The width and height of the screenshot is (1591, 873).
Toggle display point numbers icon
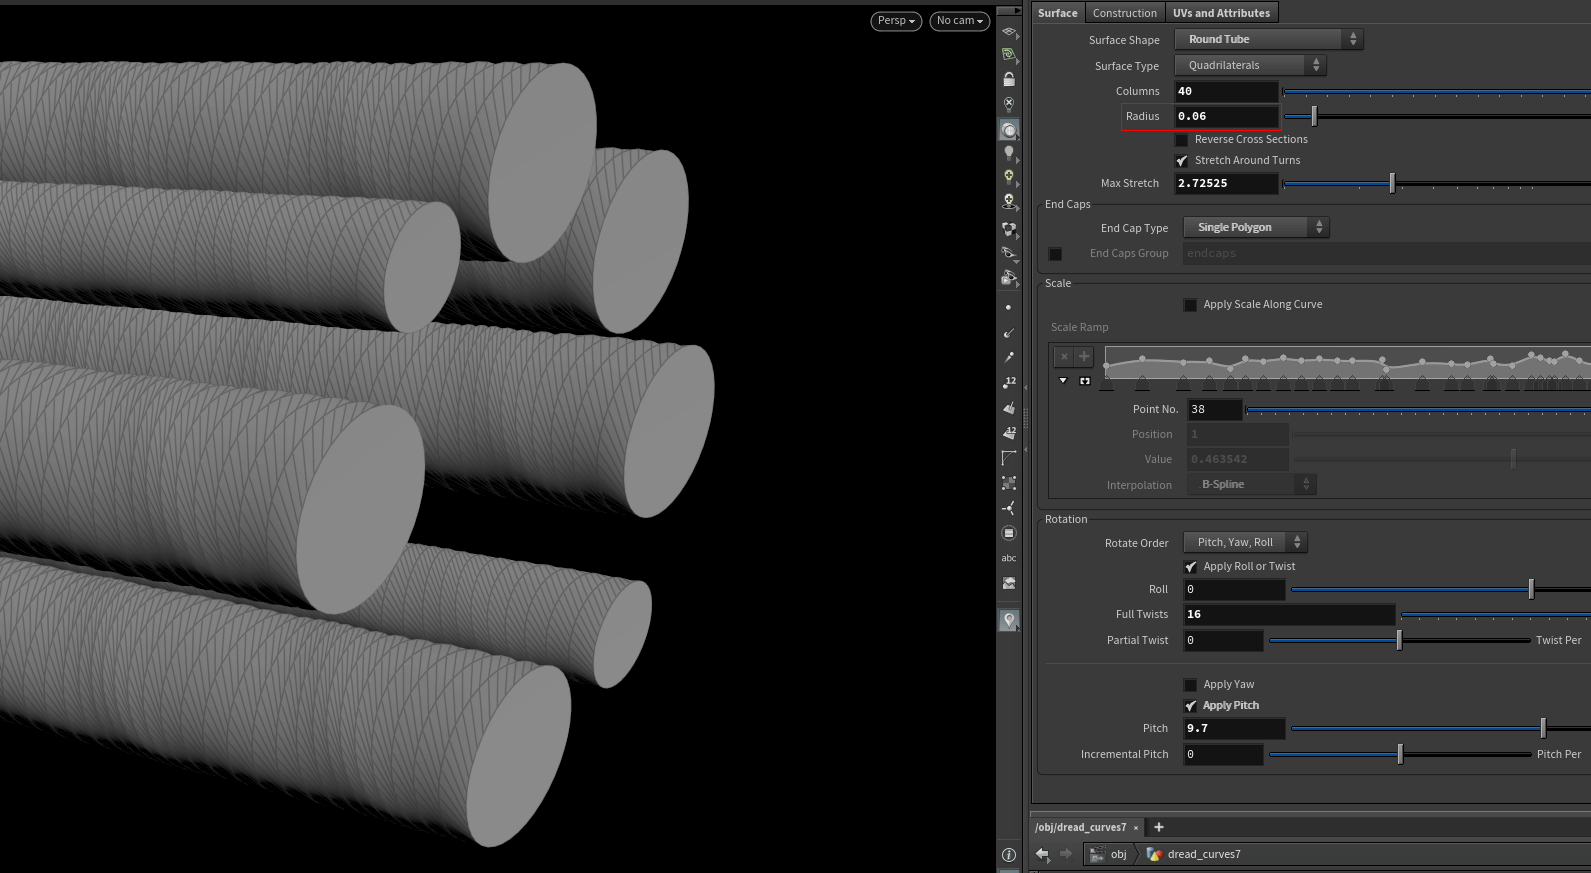[1009, 382]
